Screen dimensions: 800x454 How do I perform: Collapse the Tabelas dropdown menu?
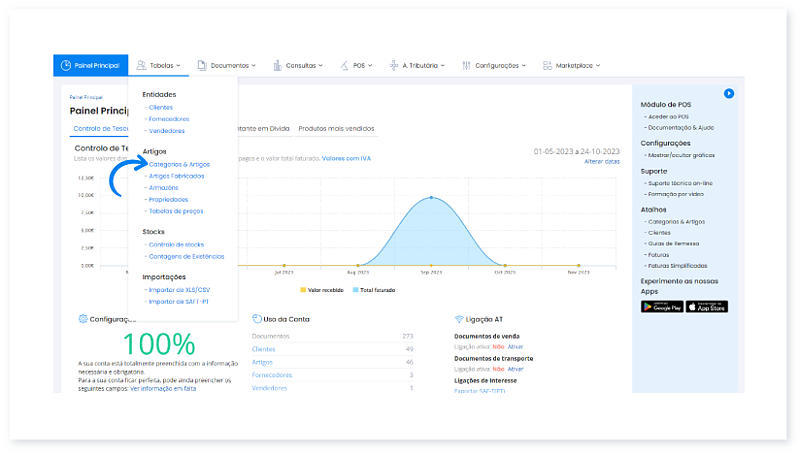[160, 65]
